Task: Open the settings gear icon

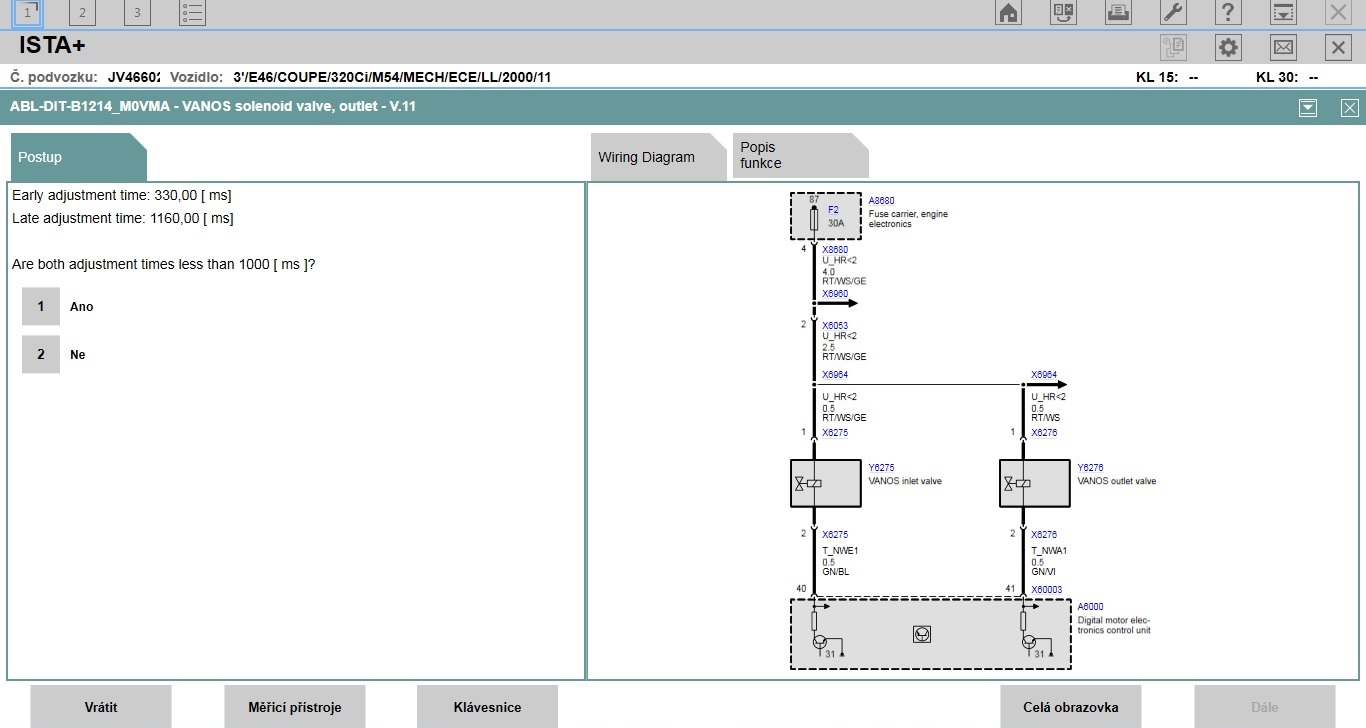Action: pos(1228,47)
